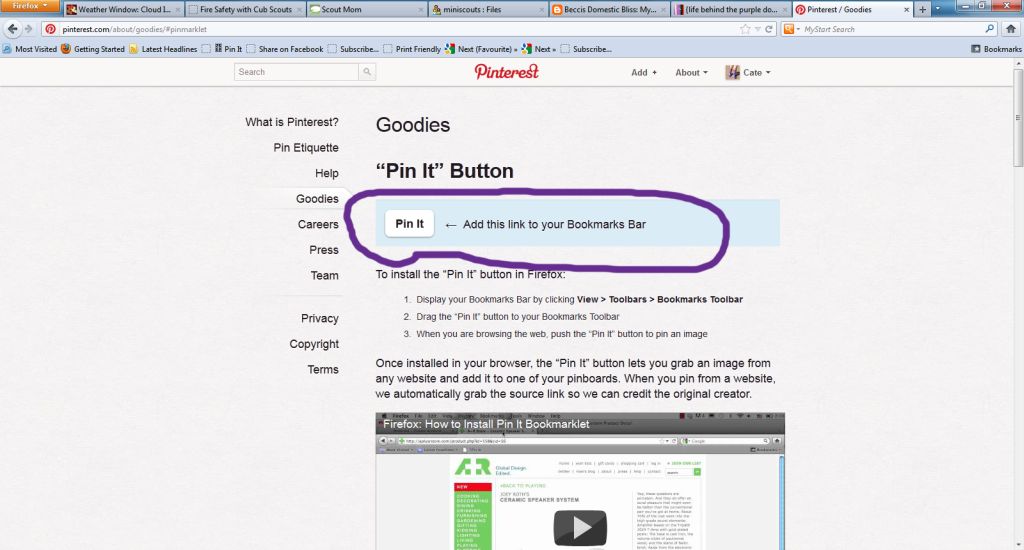The height and width of the screenshot is (550, 1024).
Task: Open the Privacy link
Action: tap(319, 318)
